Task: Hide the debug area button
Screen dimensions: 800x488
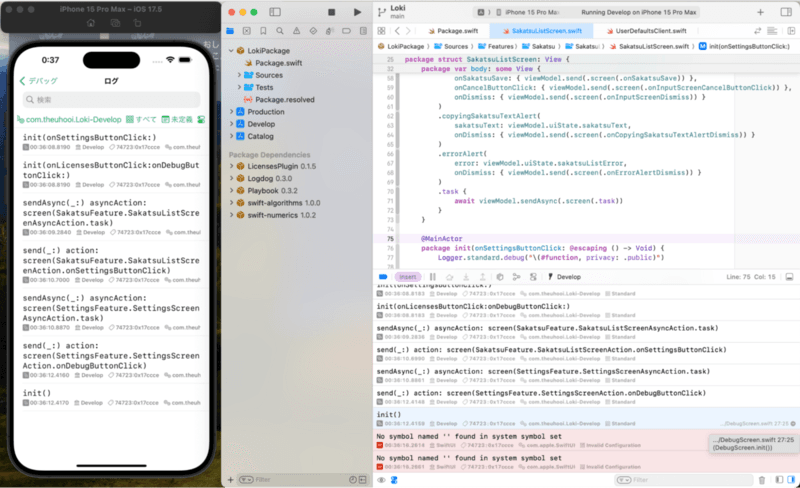Action: coord(789,277)
